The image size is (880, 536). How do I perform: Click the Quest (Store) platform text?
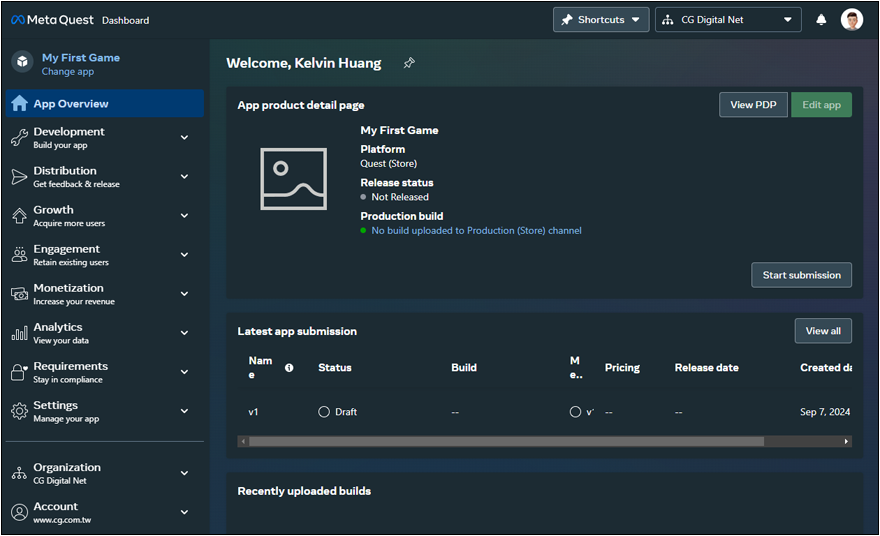(388, 164)
